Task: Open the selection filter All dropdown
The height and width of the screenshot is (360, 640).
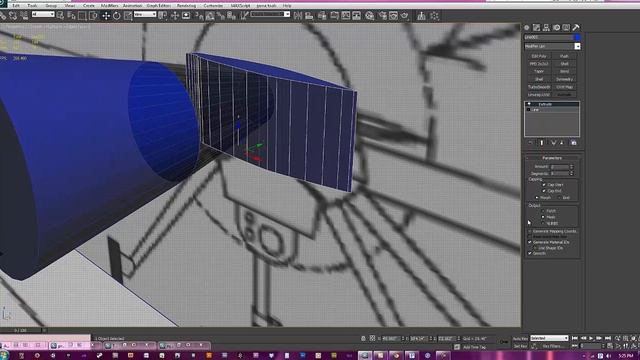Action: pyautogui.click(x=43, y=14)
